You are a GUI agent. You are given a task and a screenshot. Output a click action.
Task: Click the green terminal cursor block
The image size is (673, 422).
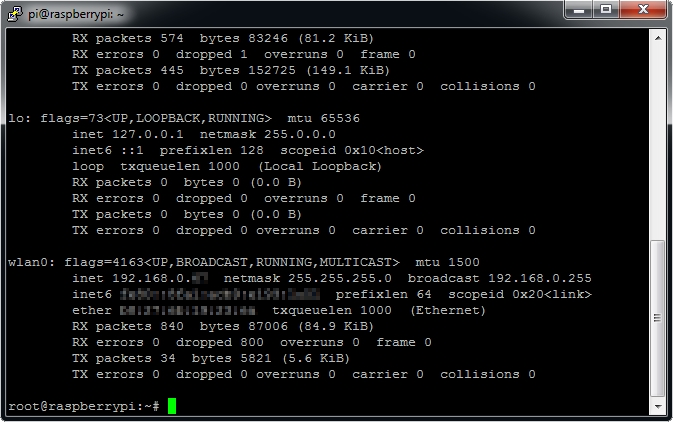[172, 406]
